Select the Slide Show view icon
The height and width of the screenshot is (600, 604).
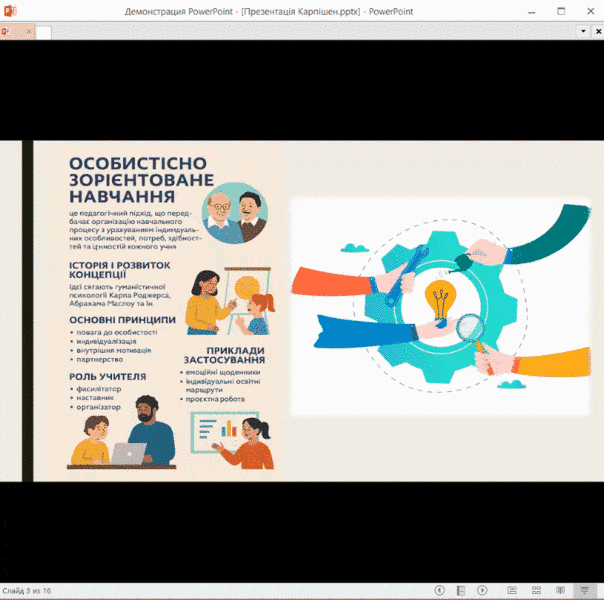coord(585,591)
